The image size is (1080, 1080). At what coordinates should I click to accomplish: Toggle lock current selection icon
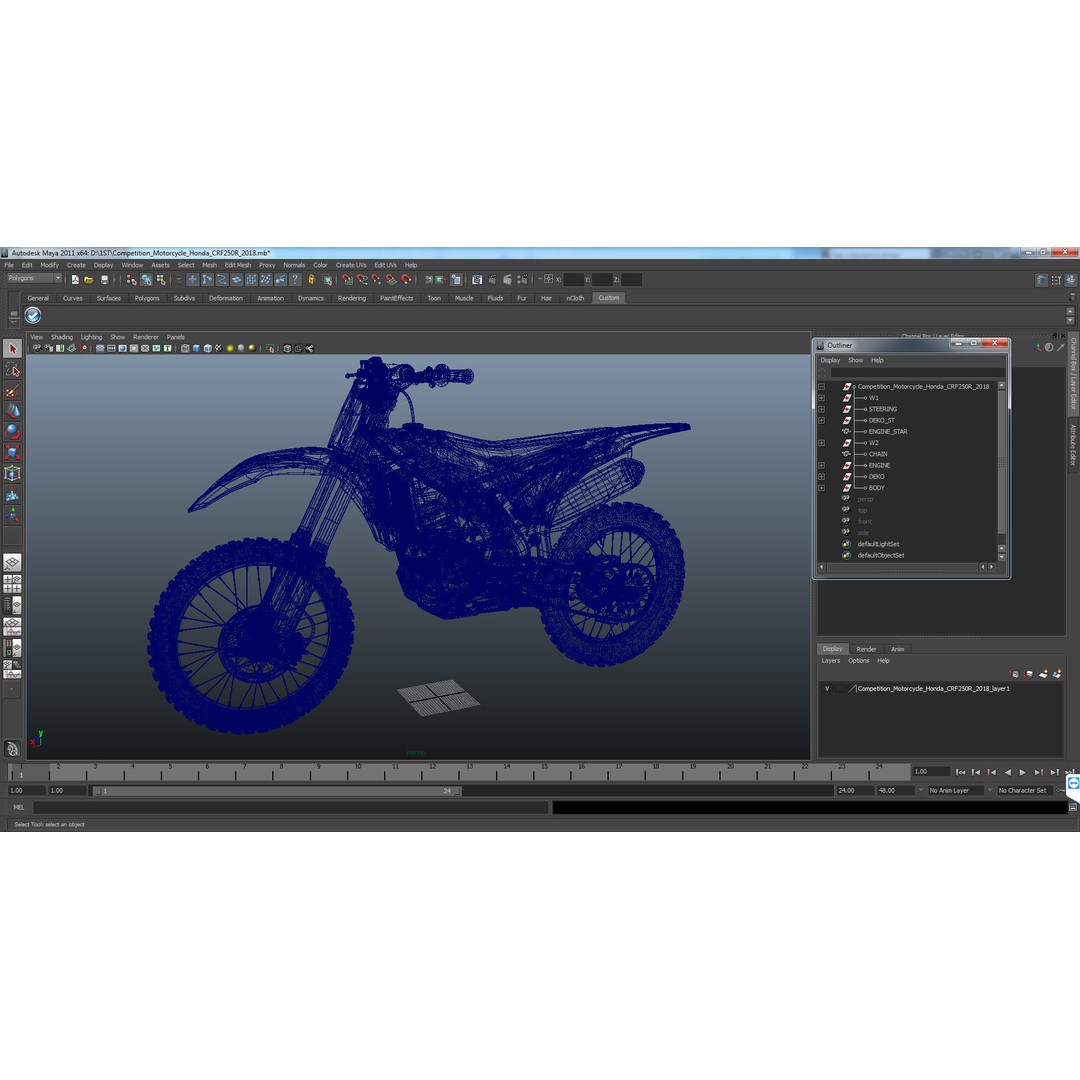[x=311, y=280]
